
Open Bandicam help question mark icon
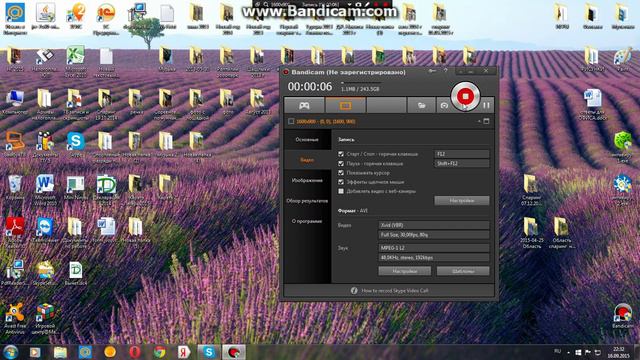click(x=445, y=71)
